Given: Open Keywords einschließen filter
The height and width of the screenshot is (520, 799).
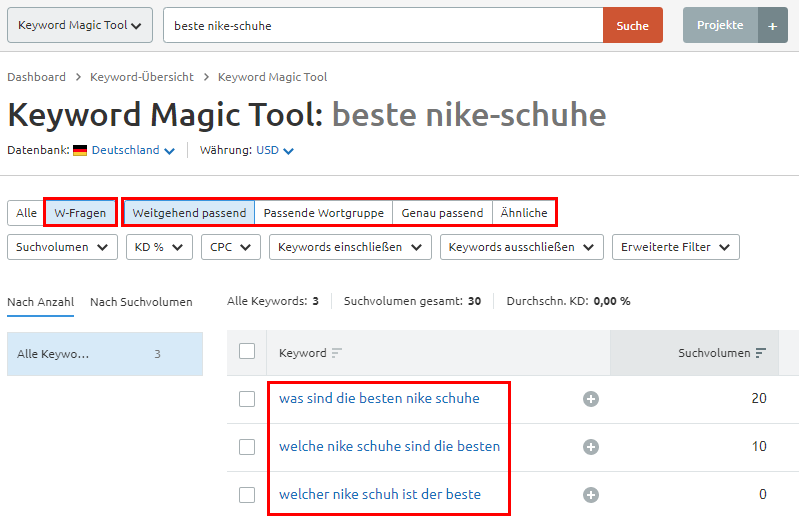Looking at the screenshot, I should point(350,247).
